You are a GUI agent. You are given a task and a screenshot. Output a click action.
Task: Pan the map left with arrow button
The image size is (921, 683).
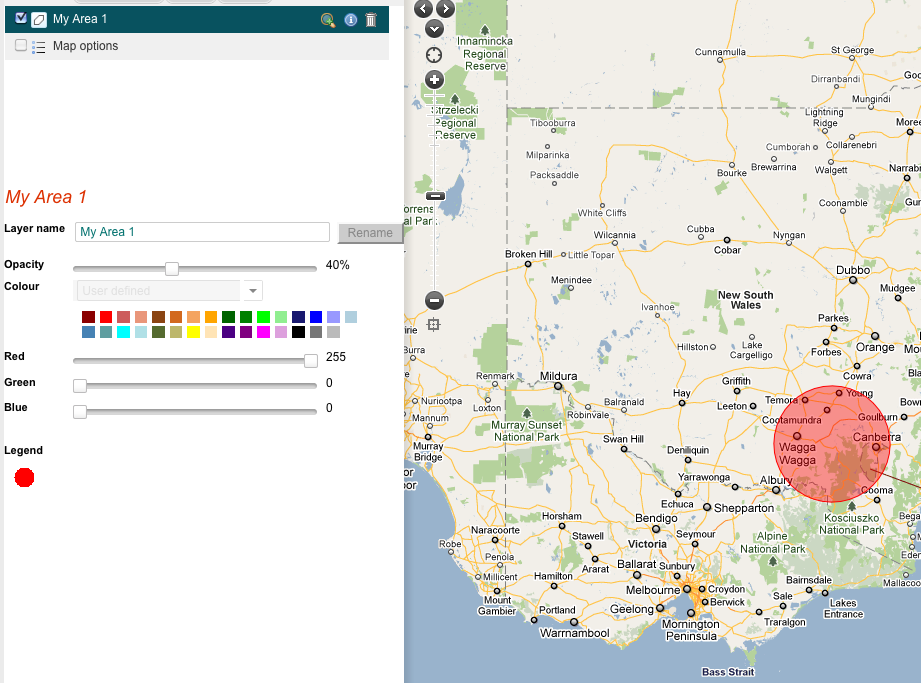[423, 8]
